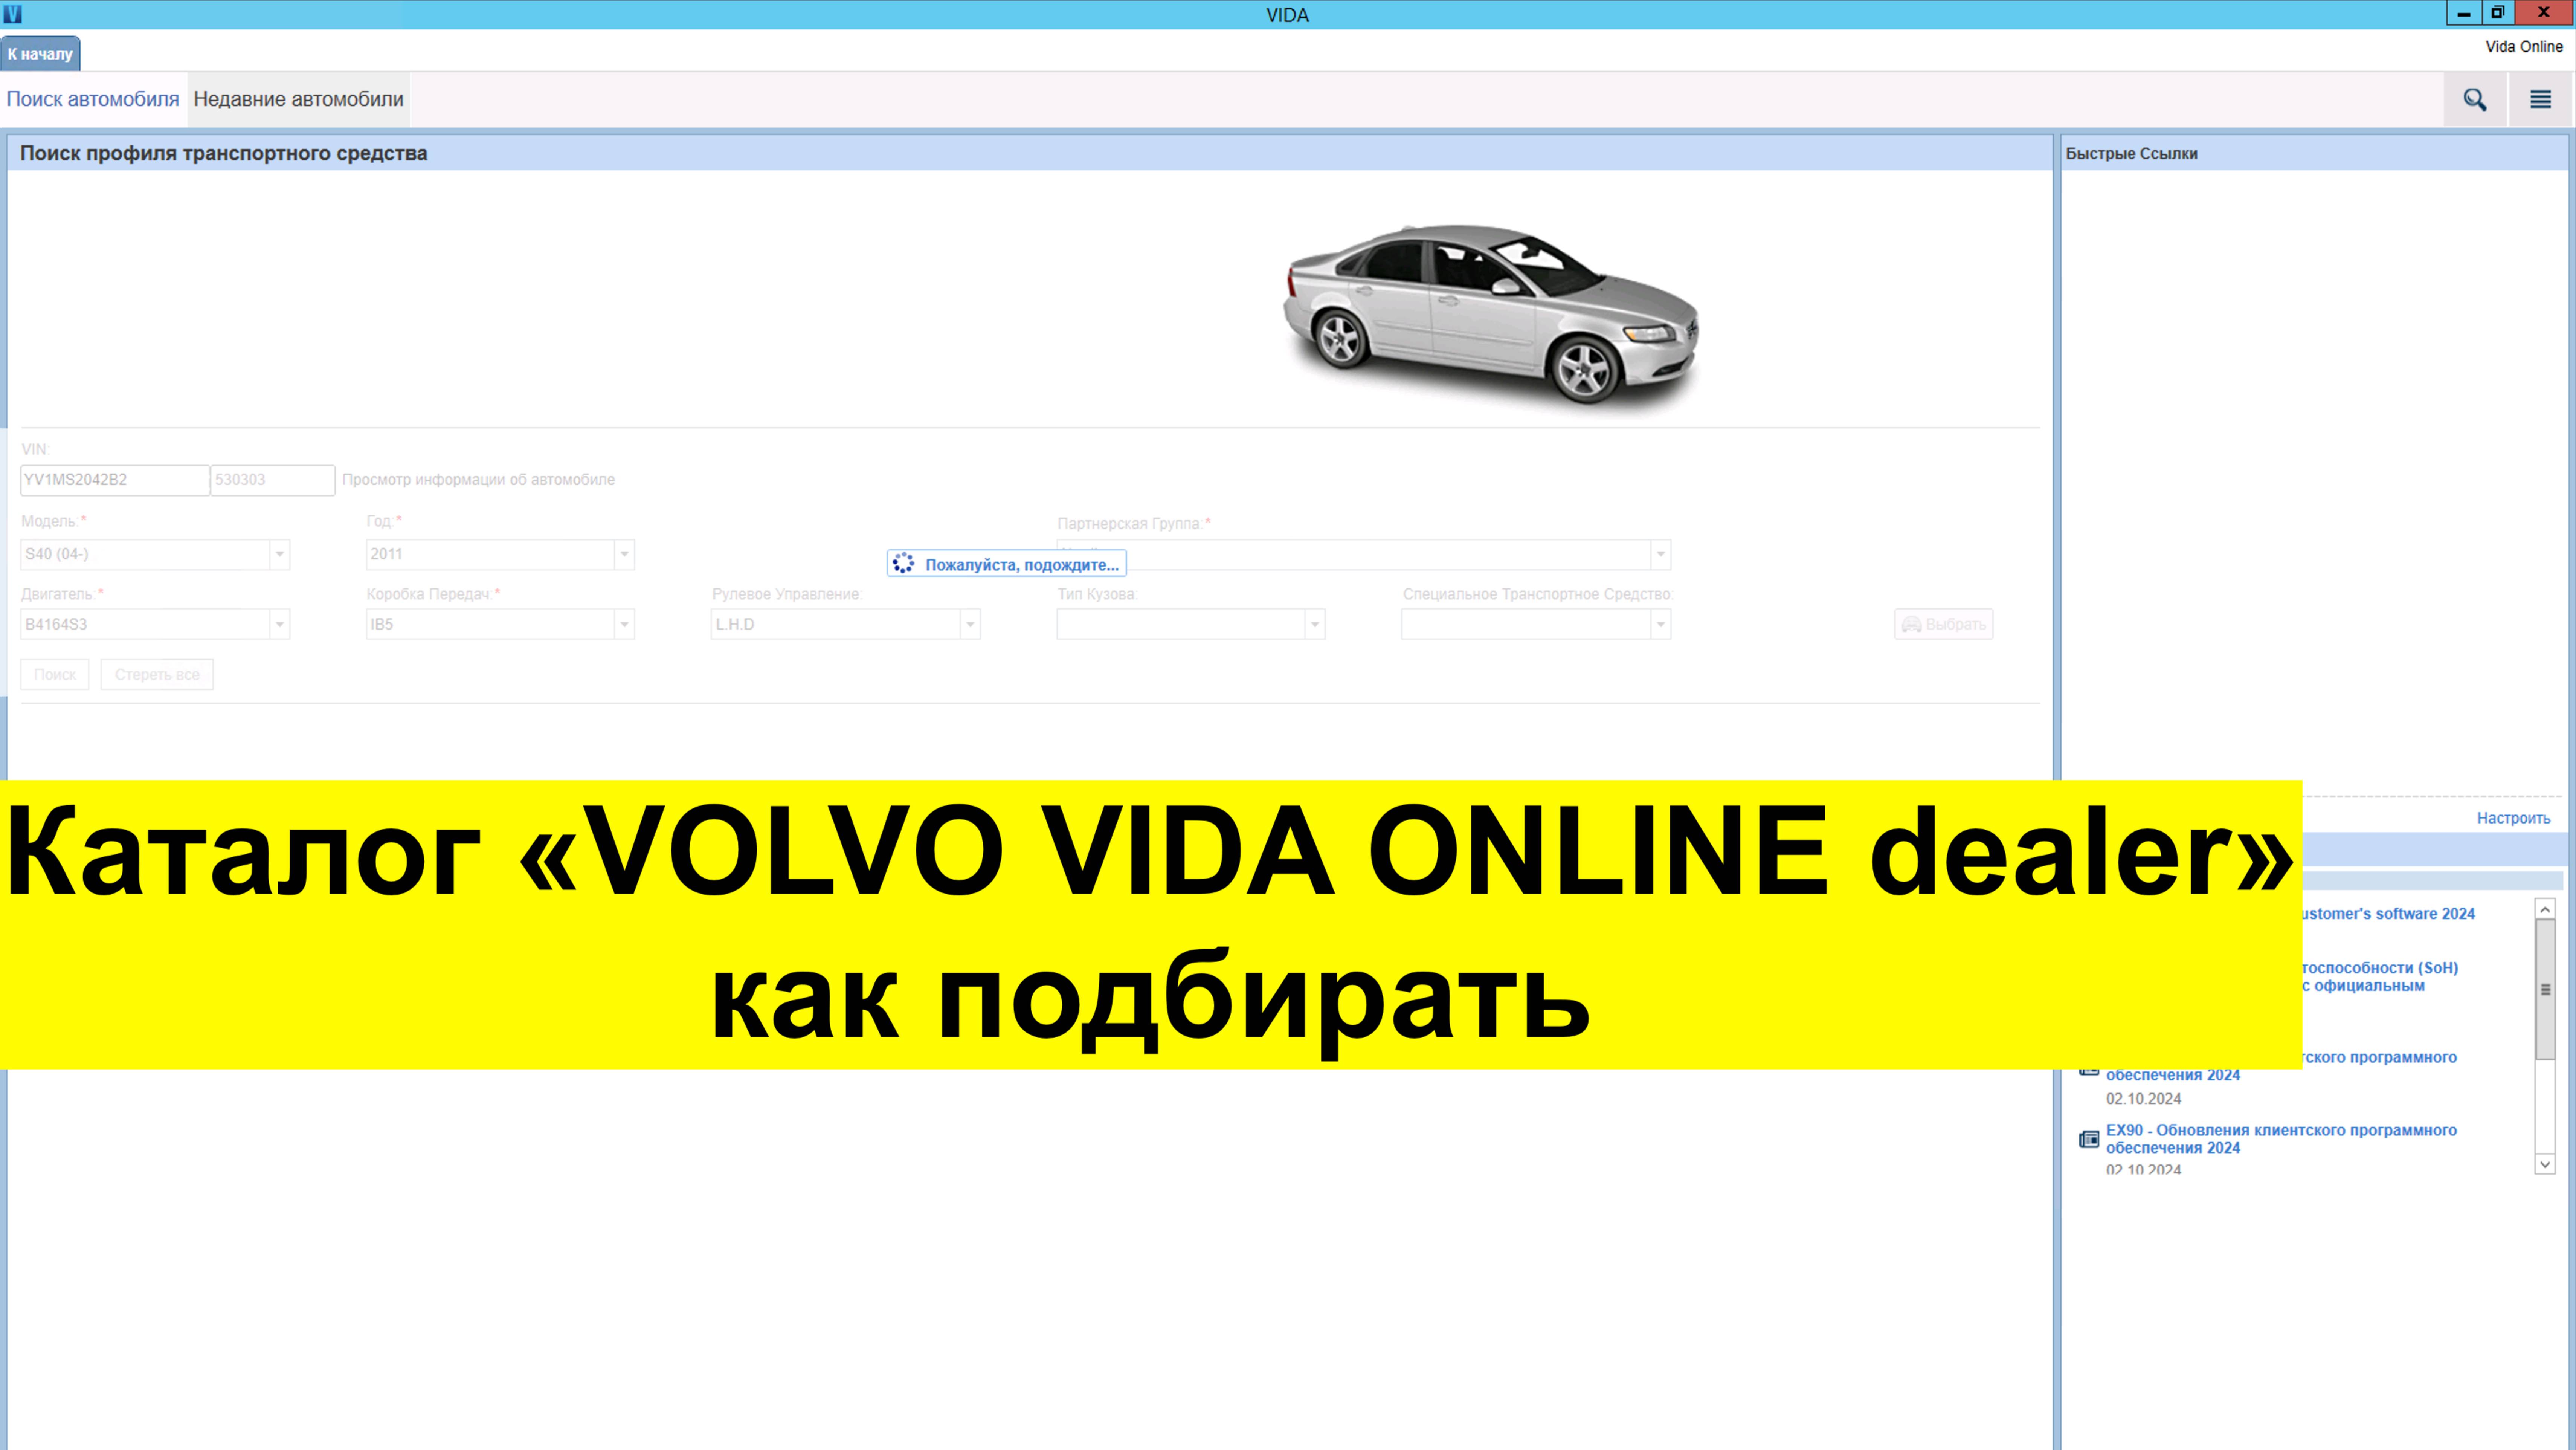Image resolution: width=2576 pixels, height=1450 pixels.
Task: Expand the Тип Кузова dropdown
Action: (1315, 624)
